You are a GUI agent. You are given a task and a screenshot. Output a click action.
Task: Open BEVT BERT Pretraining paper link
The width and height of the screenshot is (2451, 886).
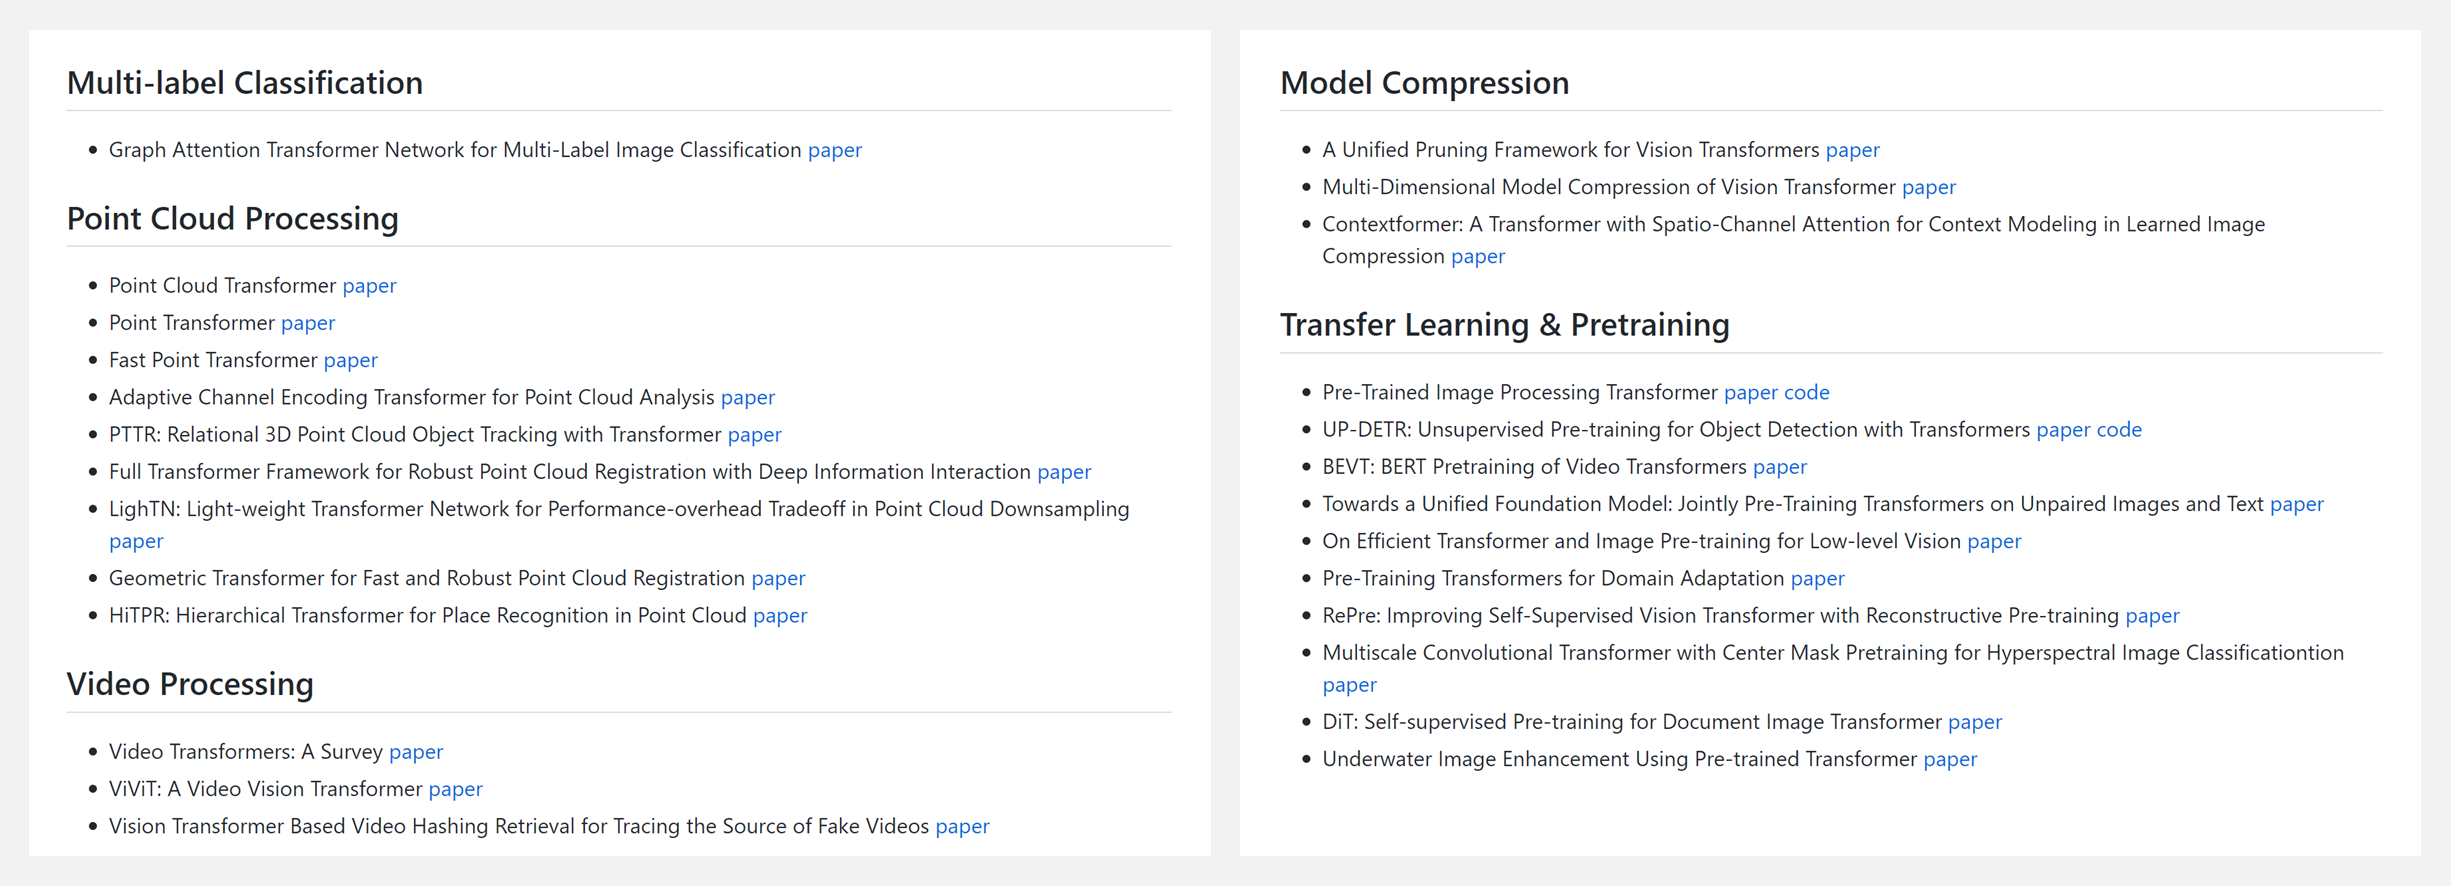coord(1779,467)
